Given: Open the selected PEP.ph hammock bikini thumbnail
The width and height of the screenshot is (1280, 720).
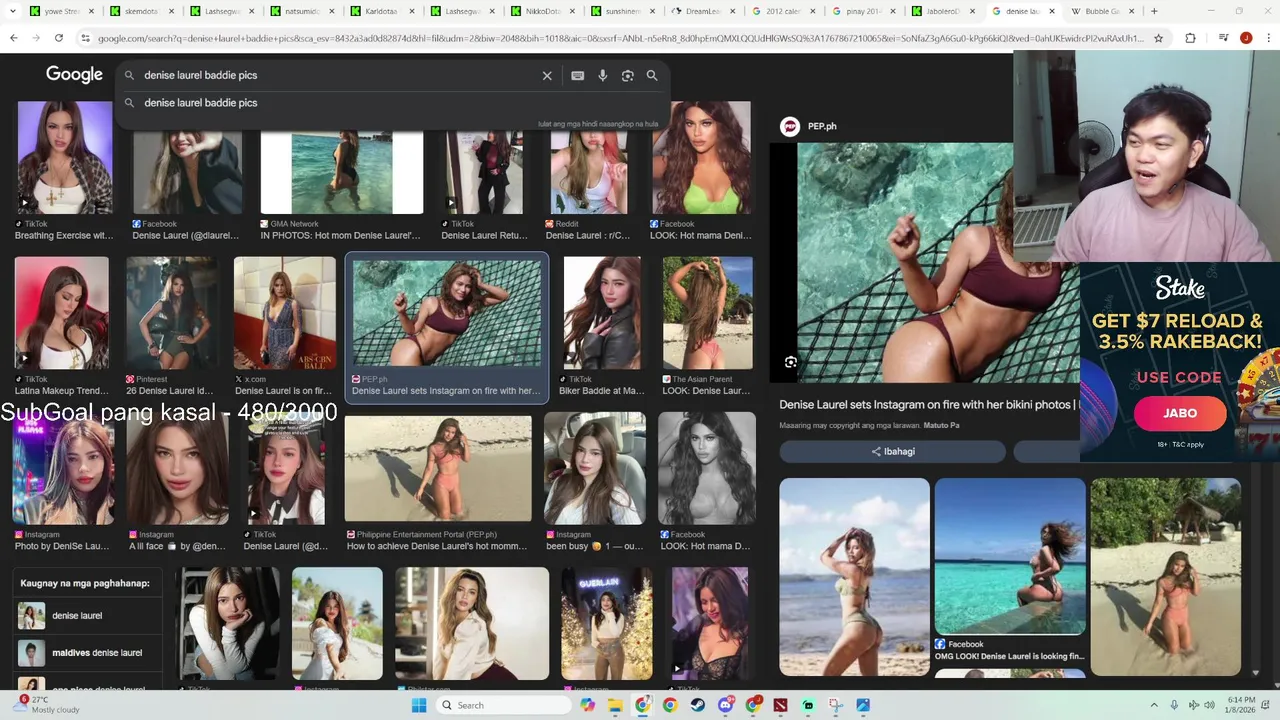Looking at the screenshot, I should [x=446, y=313].
